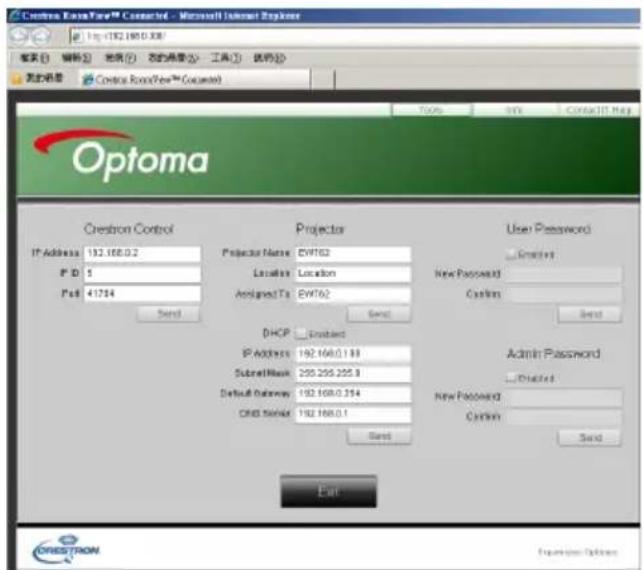Open the Favorites star button
Screen dimensions: 643x570
coord(16,78)
